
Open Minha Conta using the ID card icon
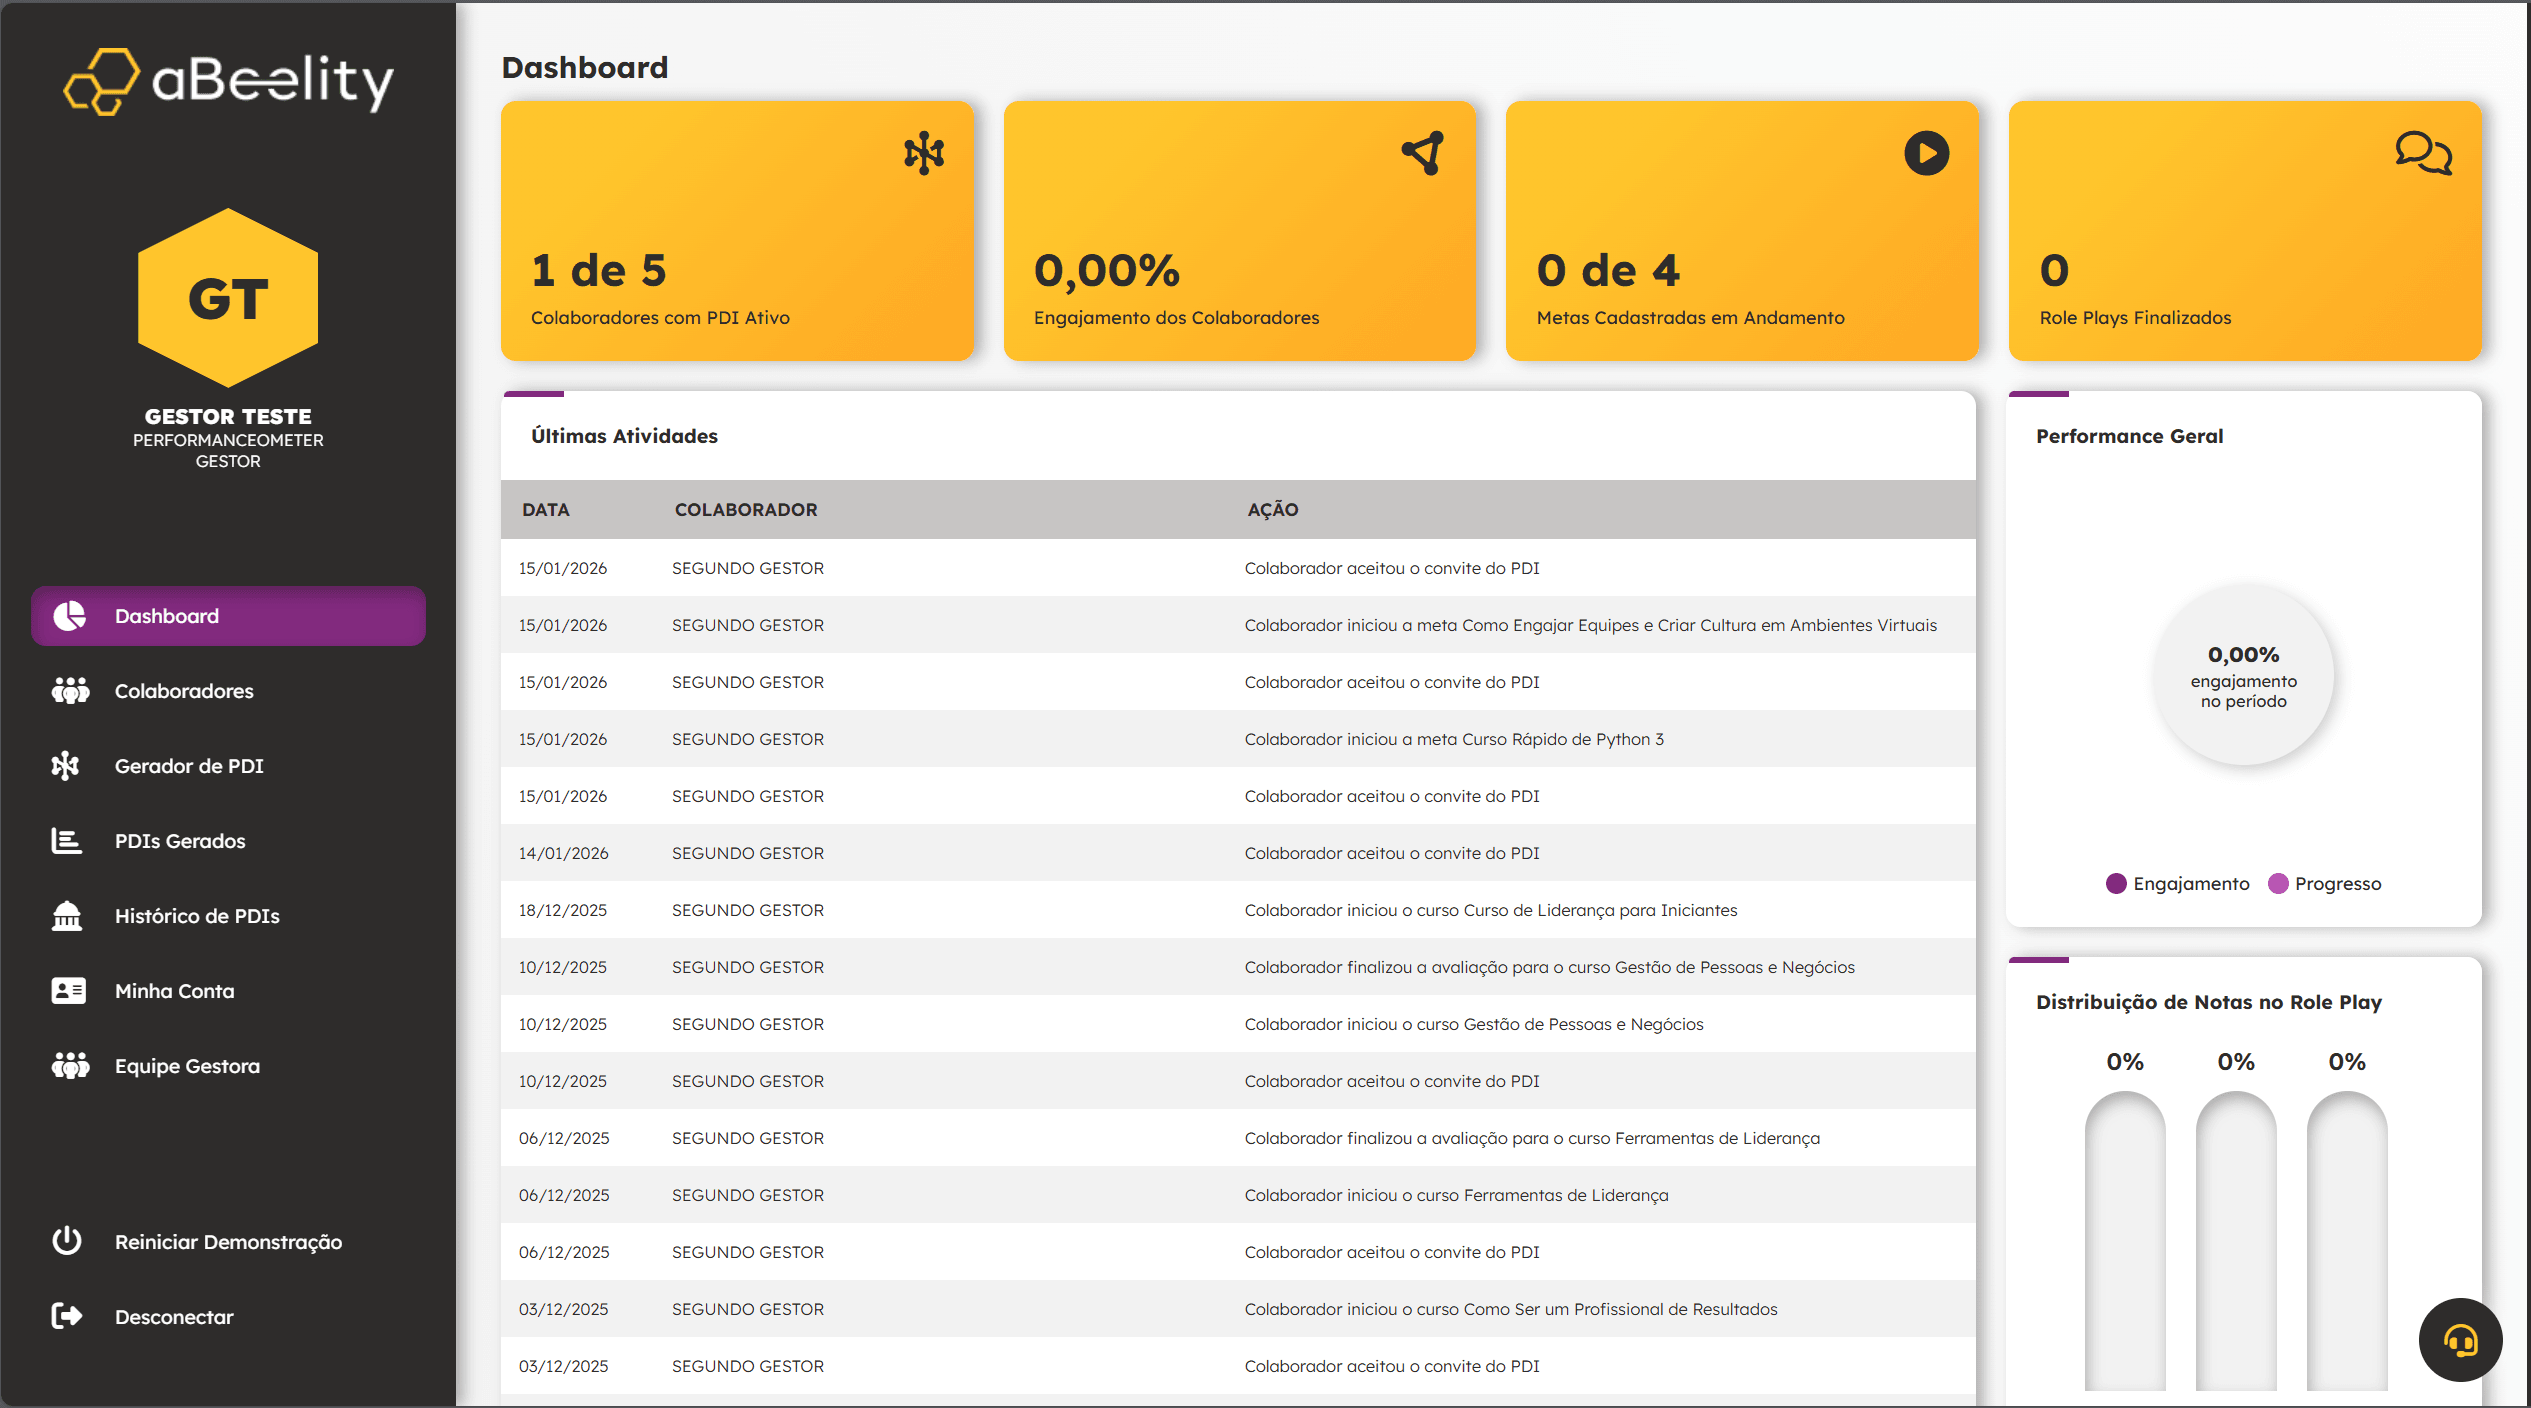click(x=66, y=990)
